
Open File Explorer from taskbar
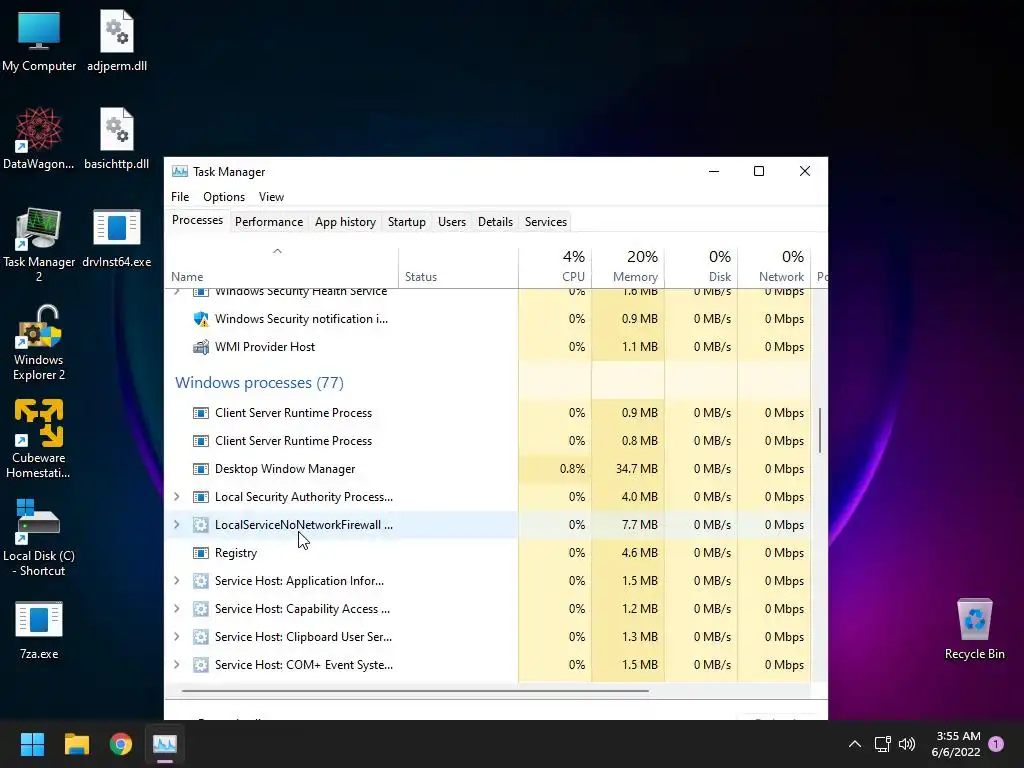(76, 744)
